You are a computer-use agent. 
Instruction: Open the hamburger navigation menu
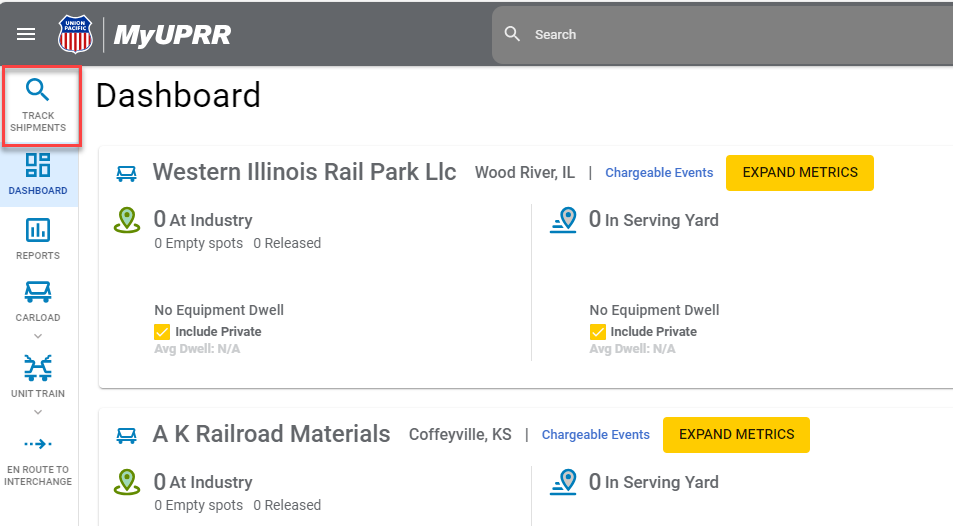pyautogui.click(x=26, y=34)
